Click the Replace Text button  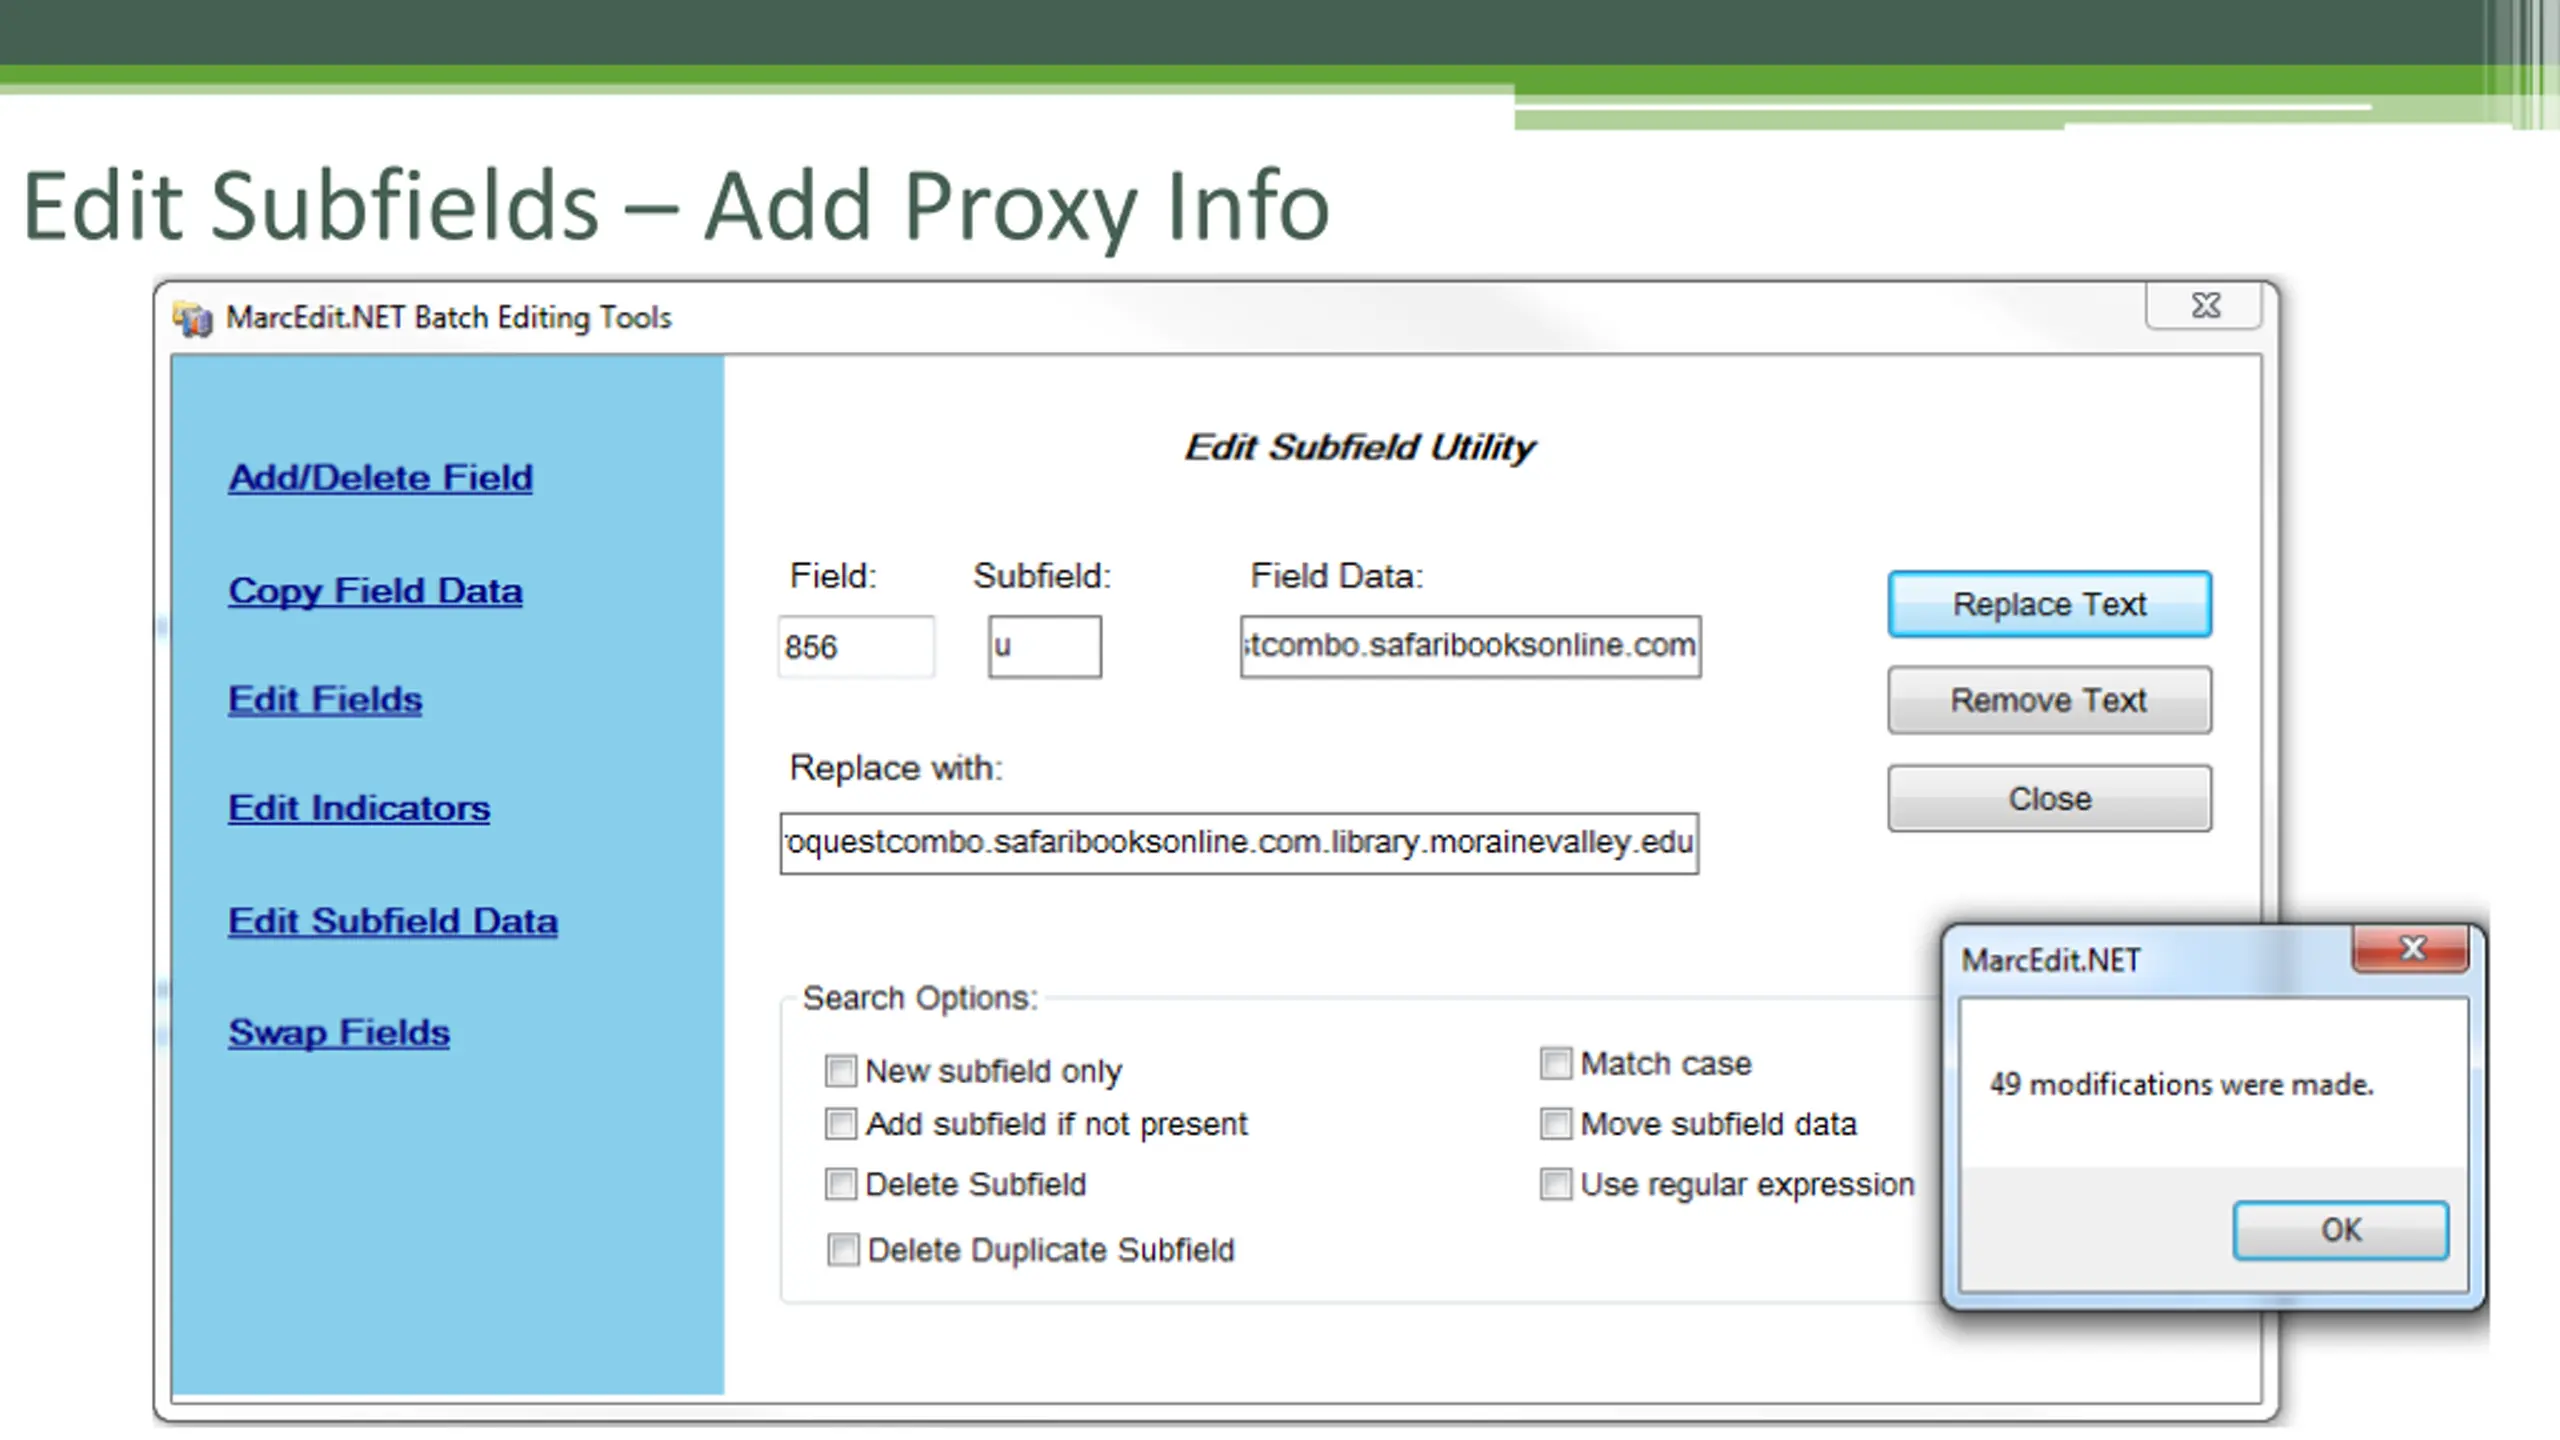pos(2049,604)
